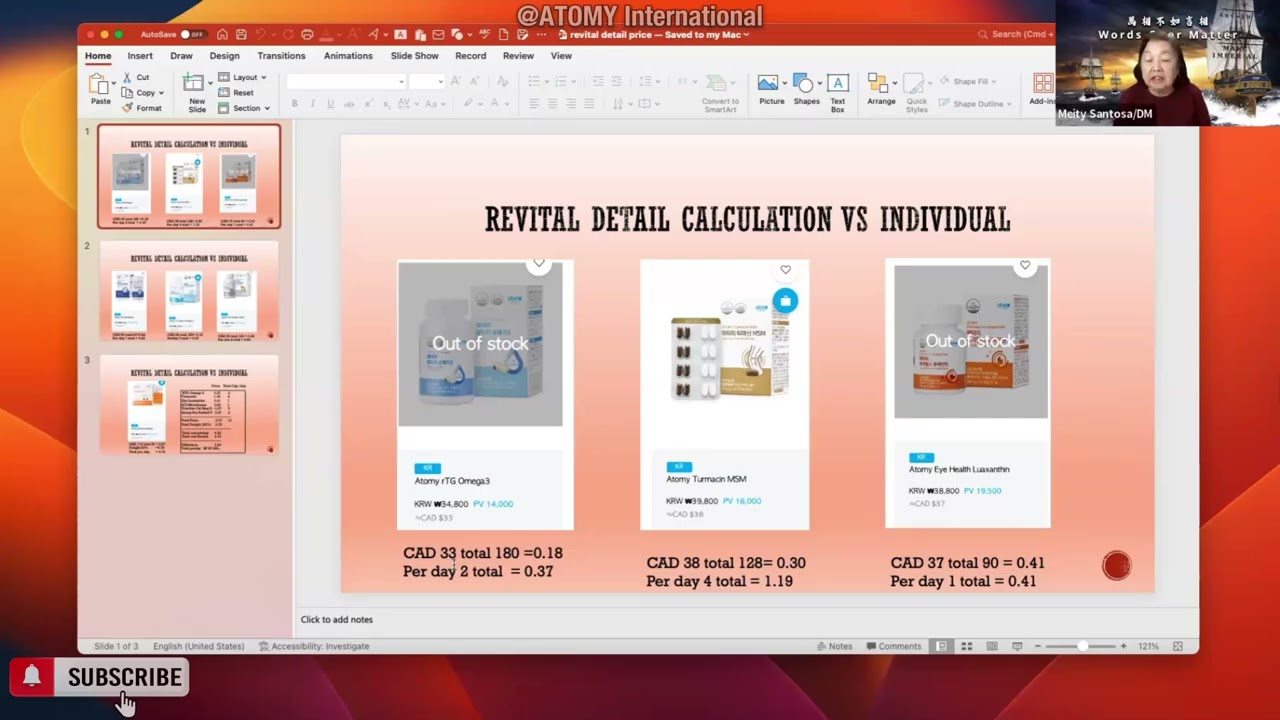
Task: Click Reset in the ribbon
Action: click(237, 92)
